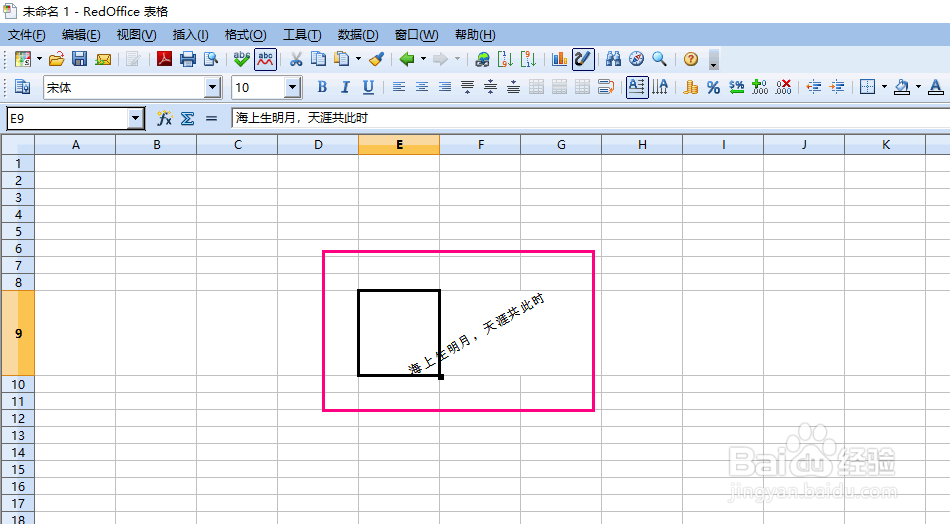Open a file with the folder icon
Image resolution: width=950 pixels, height=524 pixels.
[x=56, y=59]
